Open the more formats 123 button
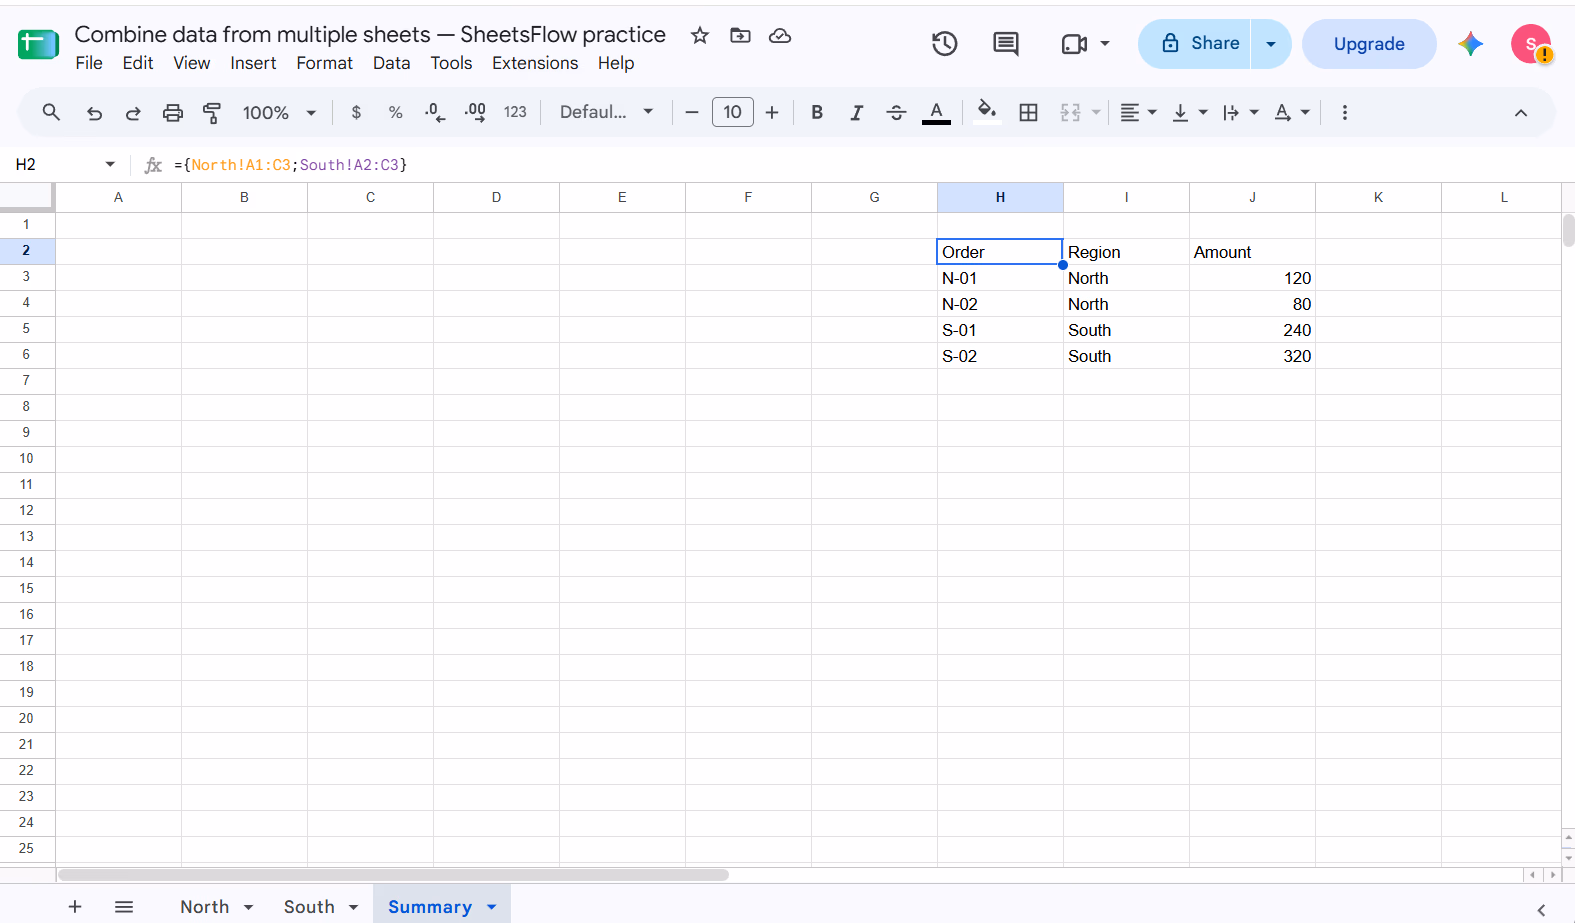 point(515,113)
